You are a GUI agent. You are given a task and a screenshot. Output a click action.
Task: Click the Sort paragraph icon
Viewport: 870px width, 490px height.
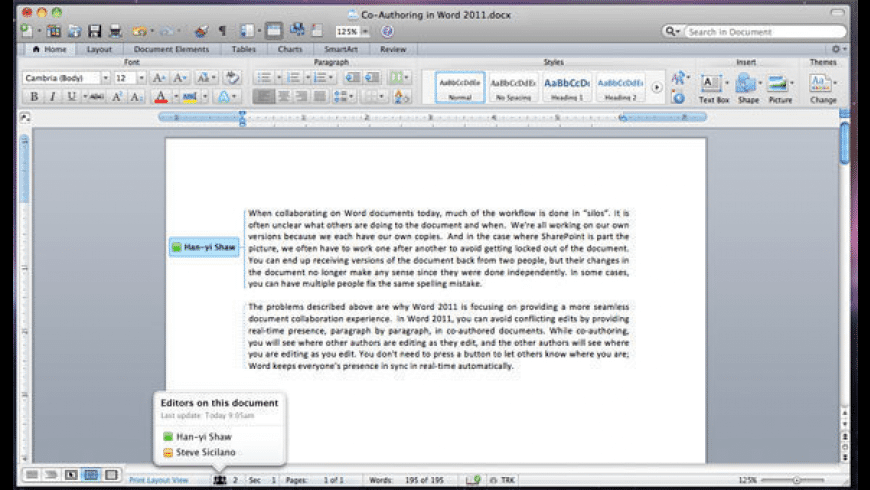coord(401,97)
